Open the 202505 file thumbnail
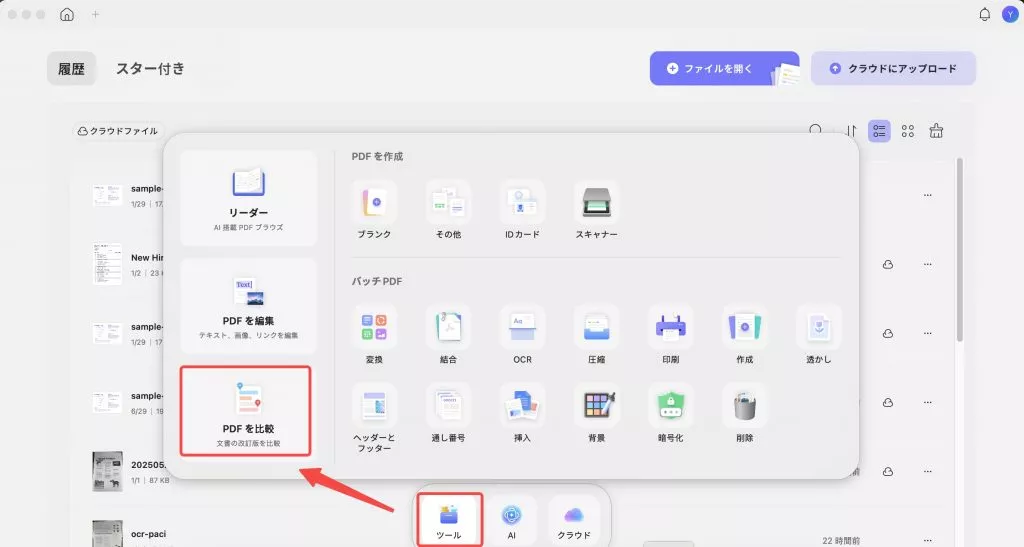Viewport: 1024px width, 547px height. coord(107,471)
